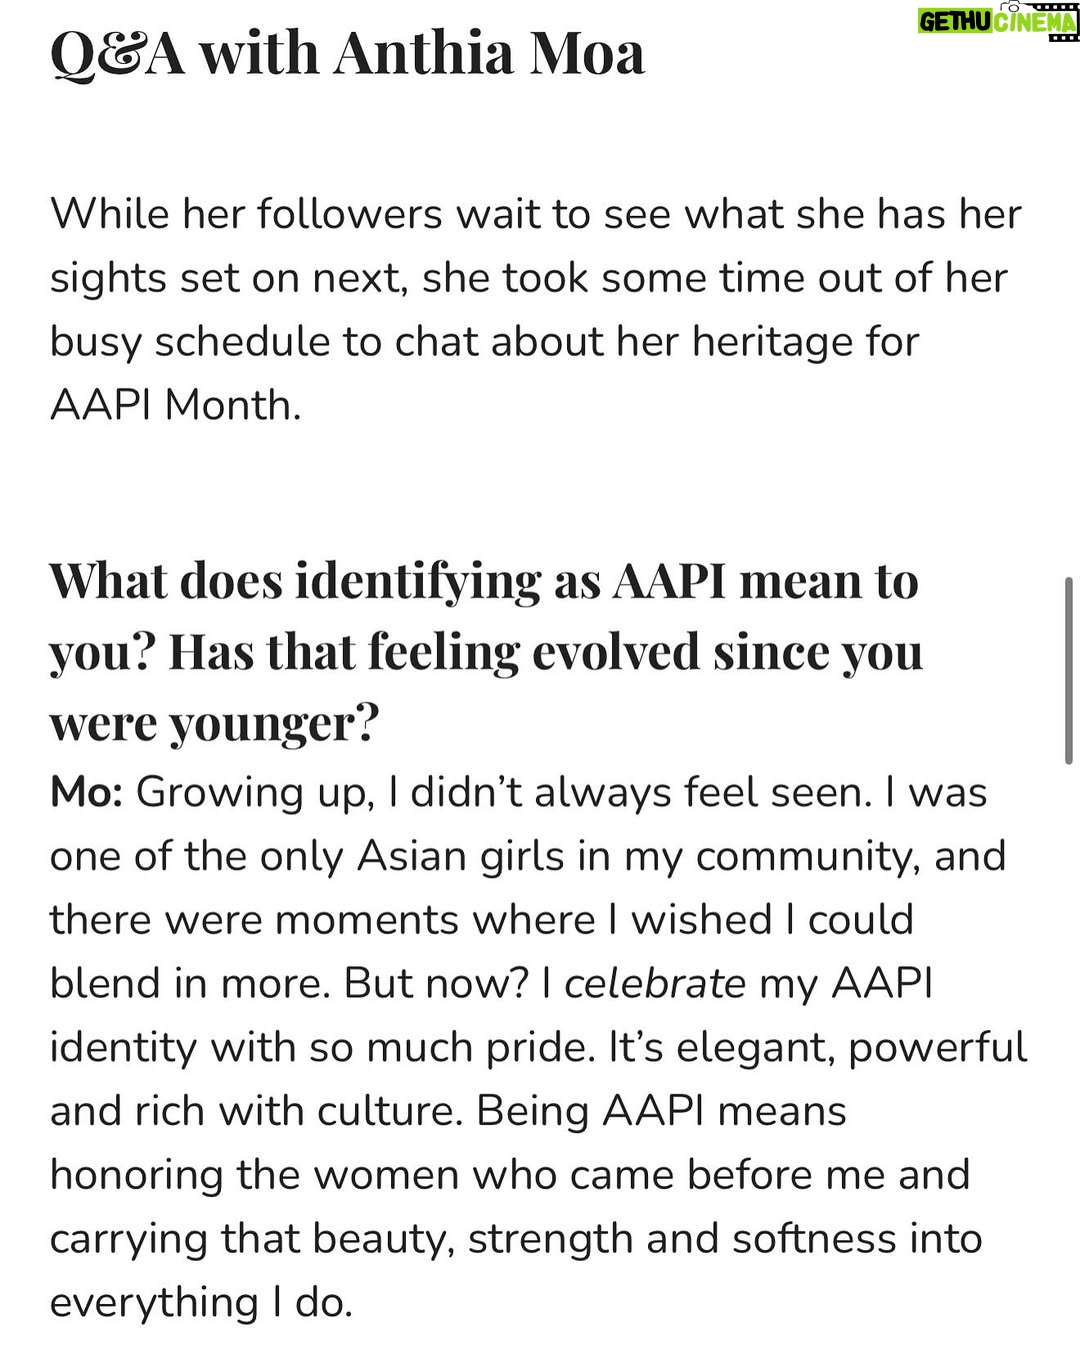The image size is (1080, 1349).
Task: Select the 'Q&A with Anthia Moa' heading
Action: point(347,53)
